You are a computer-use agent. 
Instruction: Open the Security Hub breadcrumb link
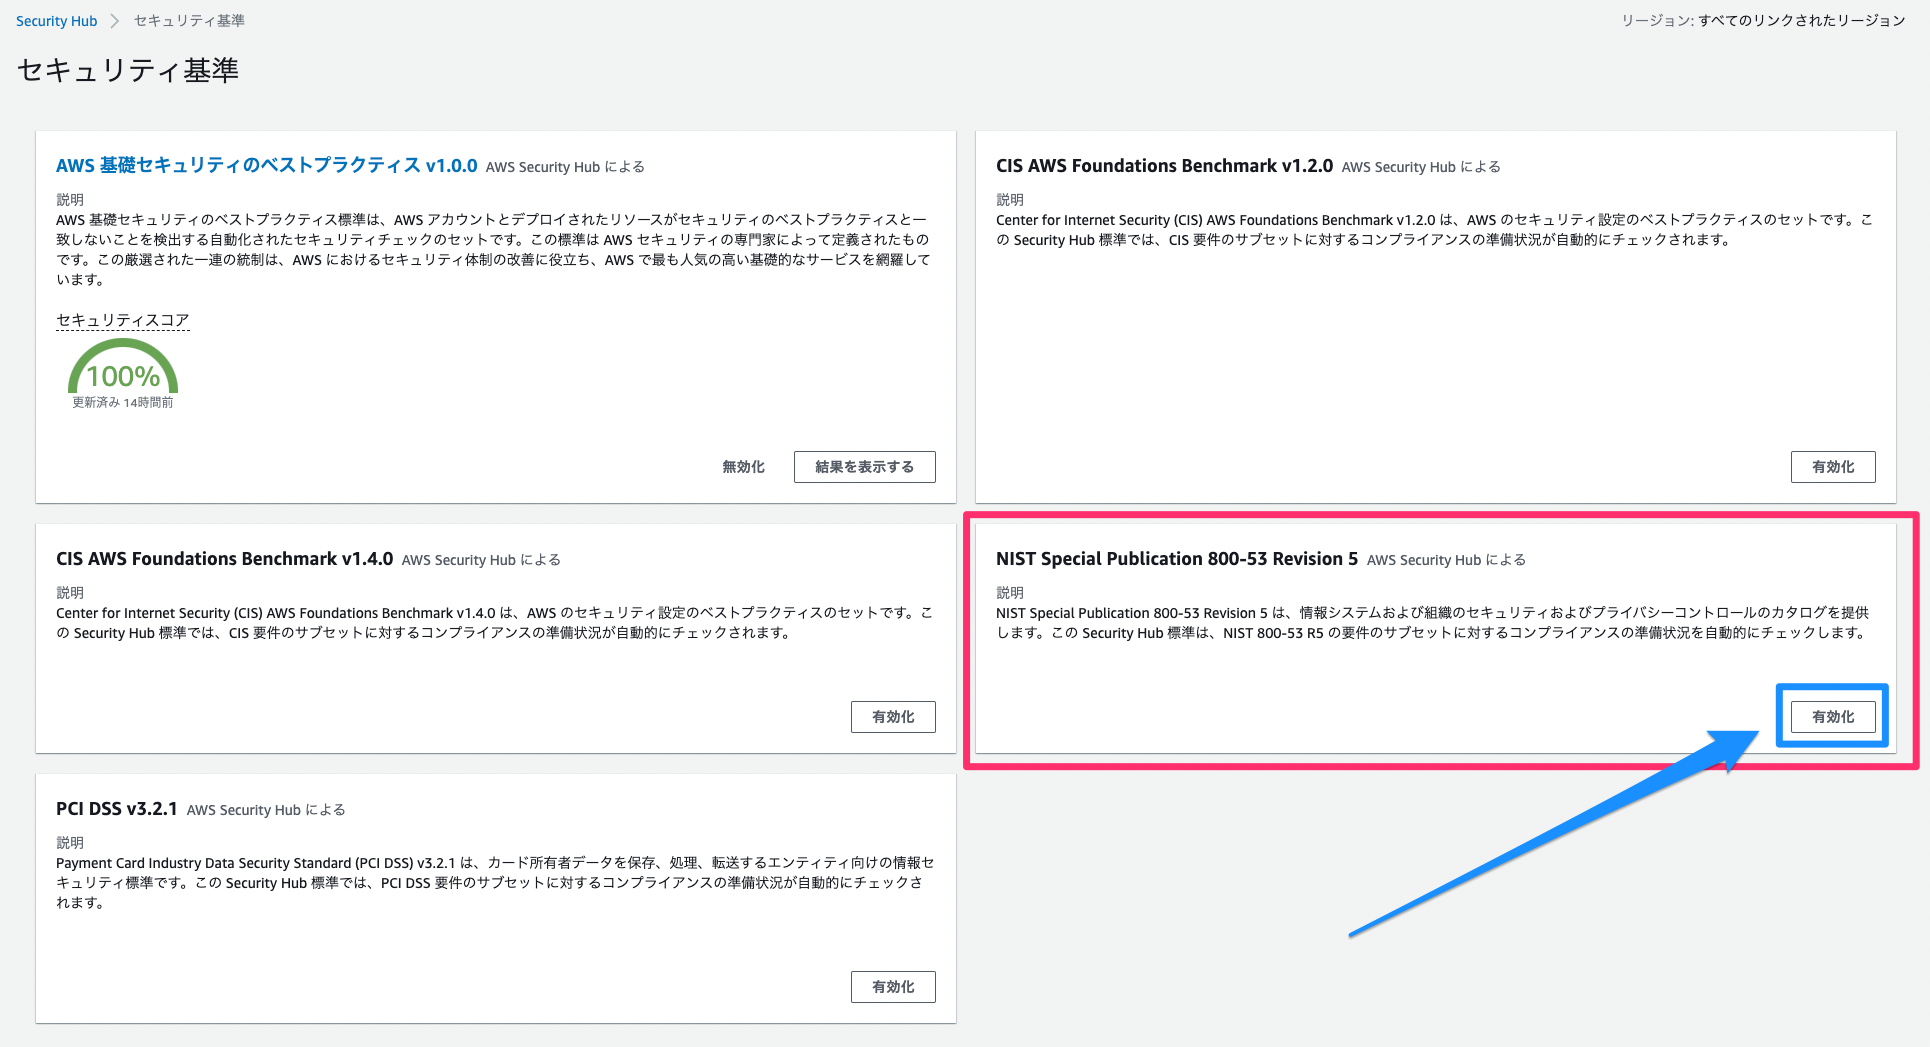[x=57, y=21]
